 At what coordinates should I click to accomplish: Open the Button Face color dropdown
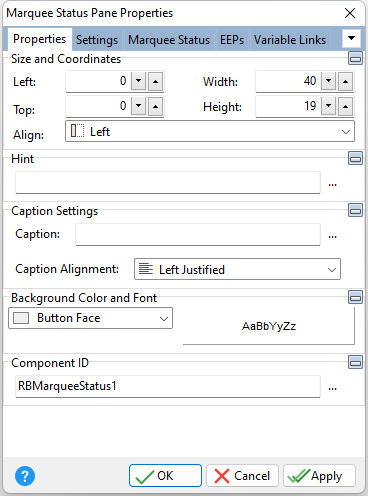tap(90, 318)
